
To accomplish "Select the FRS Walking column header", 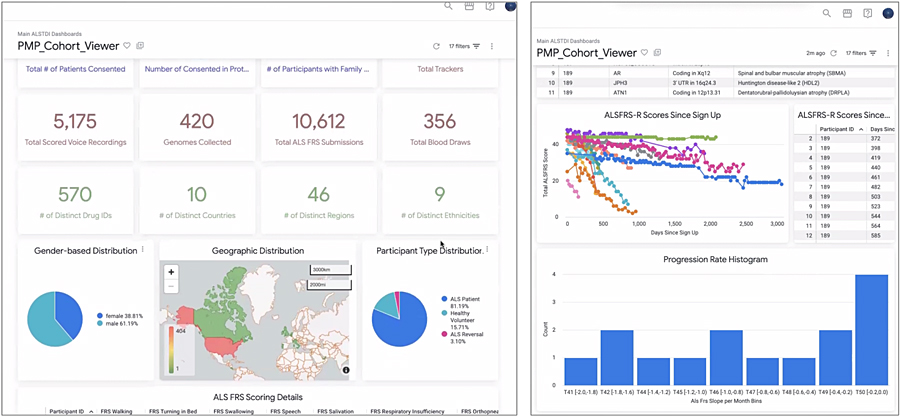I will (117, 411).
